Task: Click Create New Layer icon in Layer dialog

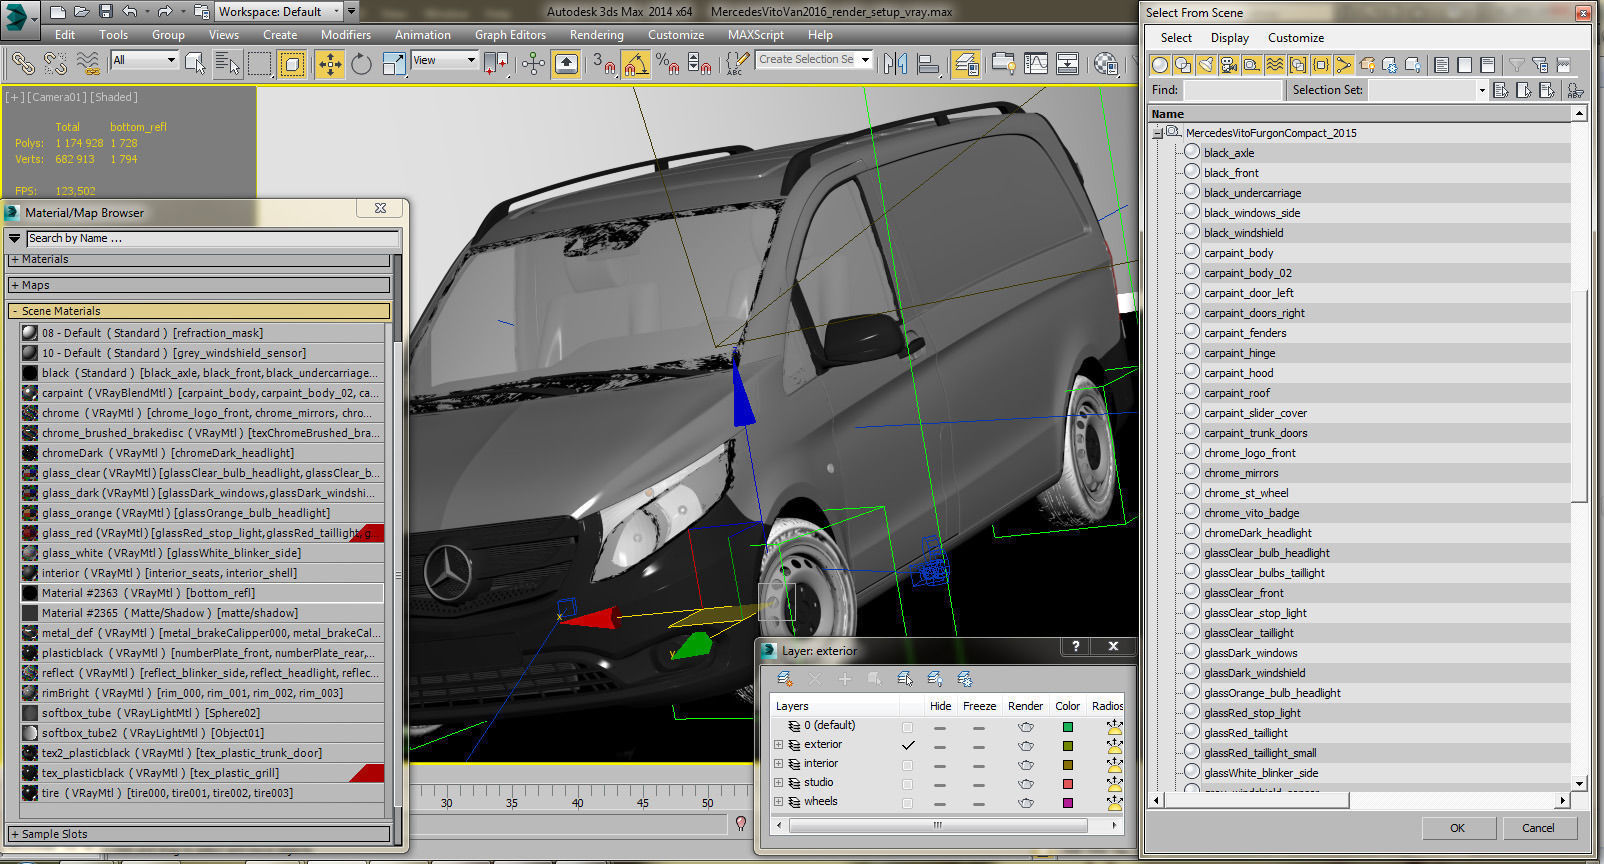Action: point(785,679)
